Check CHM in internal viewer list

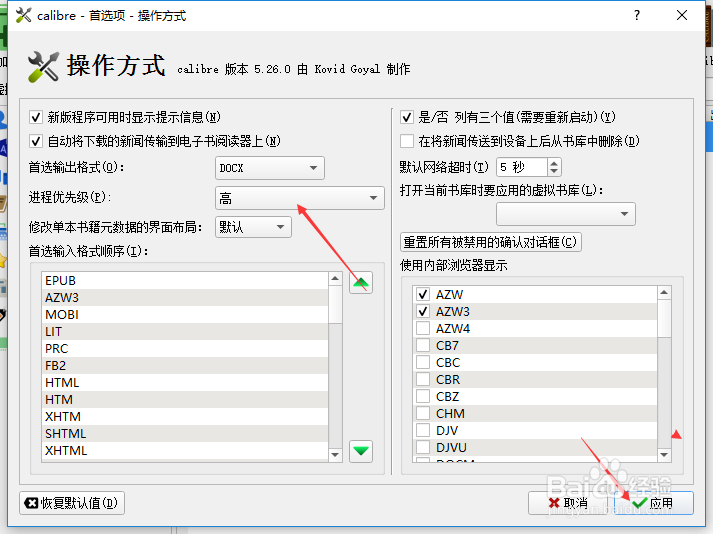tap(423, 413)
